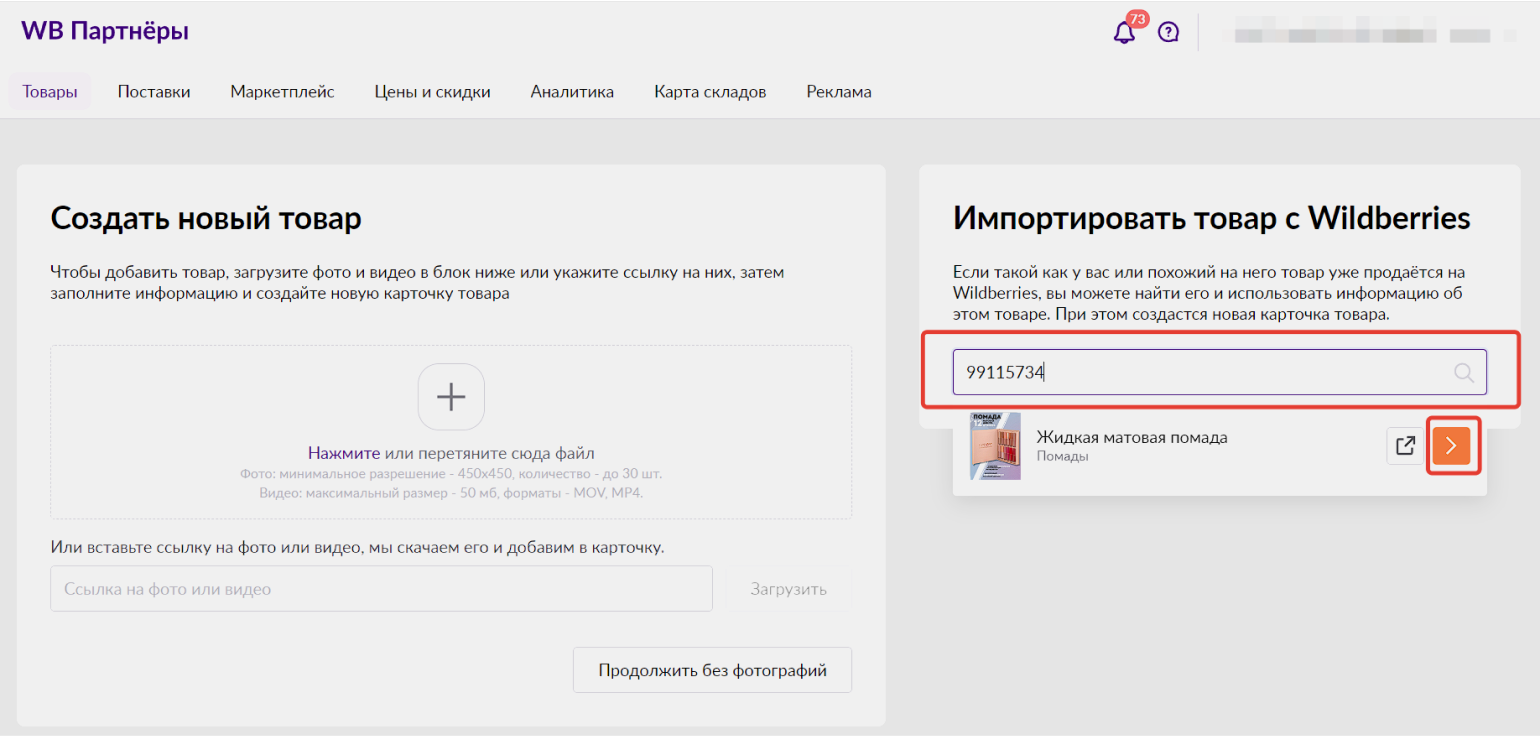Switch to the Товары tab
Viewport: 1540px width, 736px height.
tap(50, 92)
